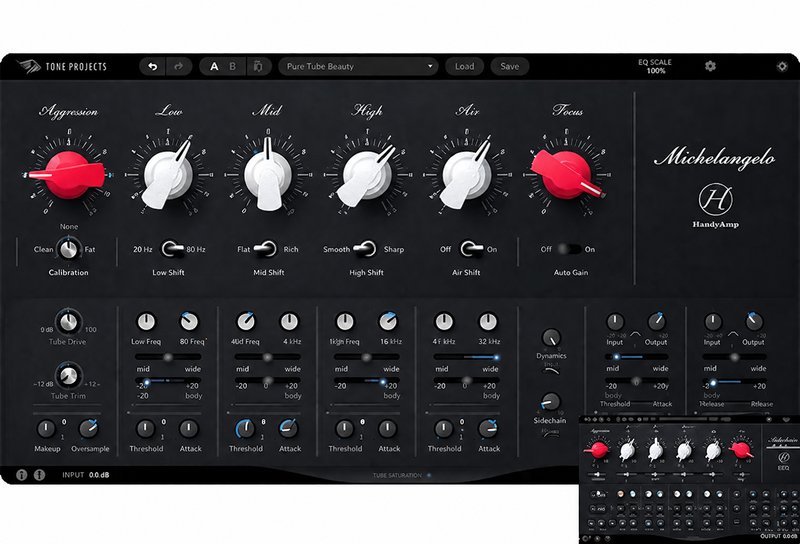Click the Oversample knob
The width and height of the screenshot is (800, 544).
[x=89, y=429]
